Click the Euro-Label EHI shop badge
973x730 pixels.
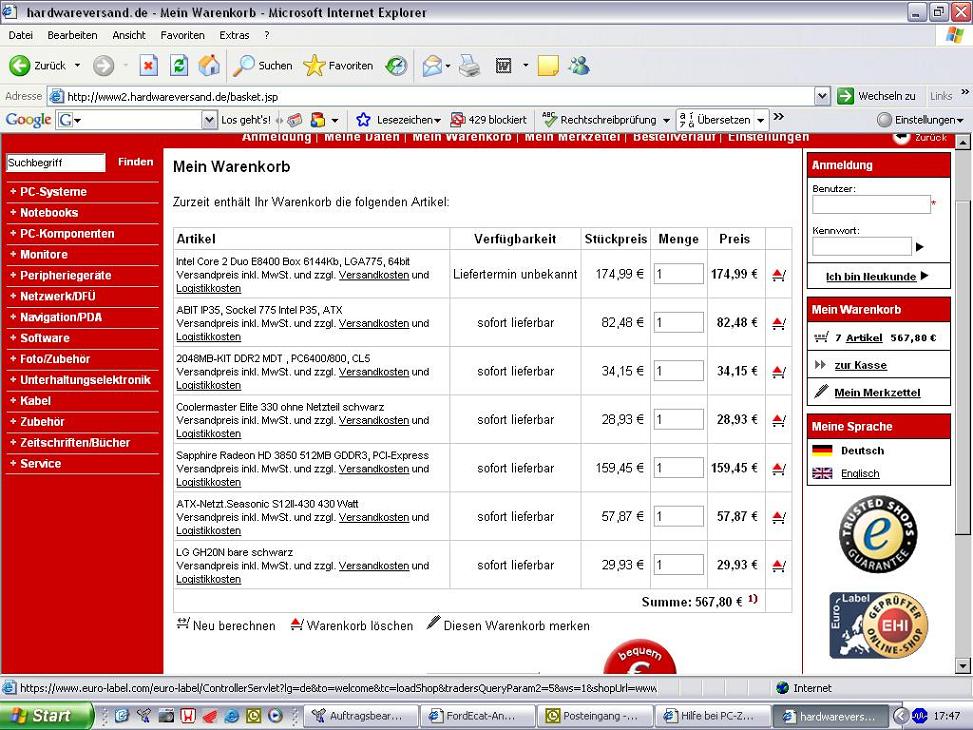pyautogui.click(x=878, y=625)
